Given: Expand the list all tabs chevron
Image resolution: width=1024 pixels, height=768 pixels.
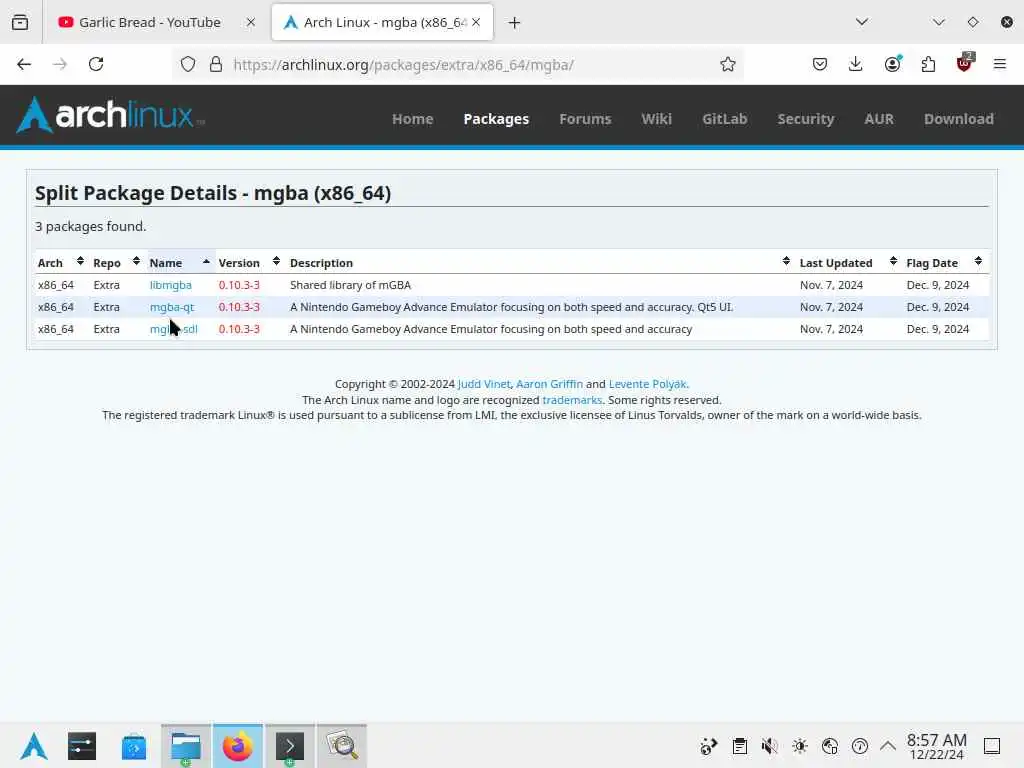Looking at the screenshot, I should pyautogui.click(x=862, y=22).
